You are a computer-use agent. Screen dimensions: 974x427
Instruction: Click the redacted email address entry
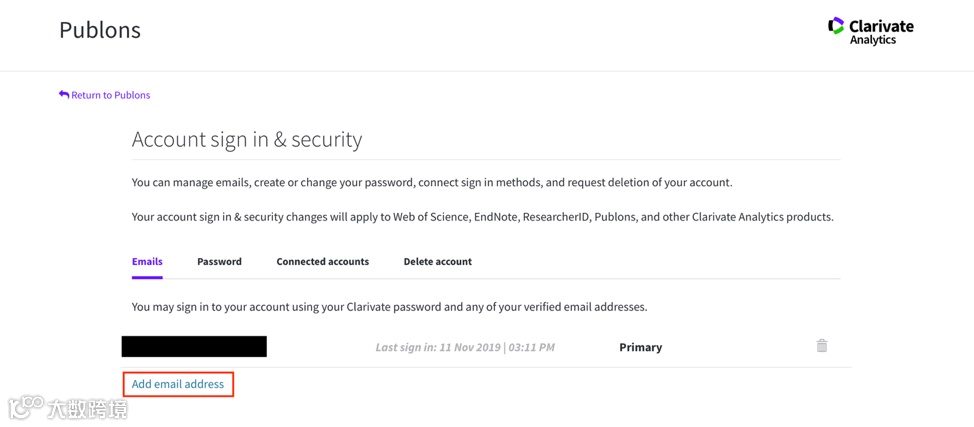coord(194,347)
